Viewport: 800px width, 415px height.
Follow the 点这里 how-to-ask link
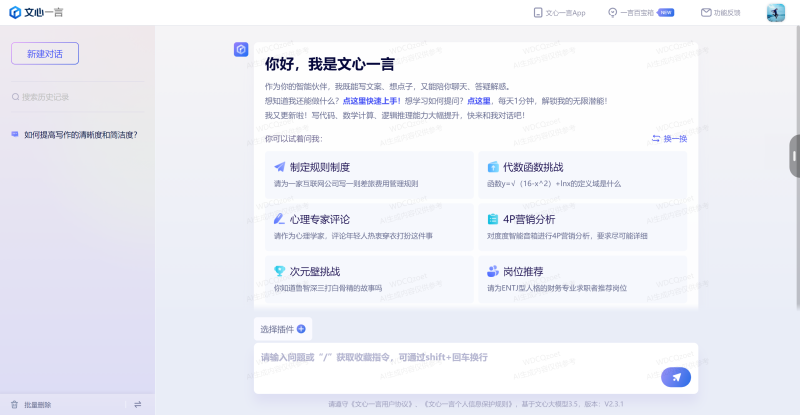[x=479, y=101]
